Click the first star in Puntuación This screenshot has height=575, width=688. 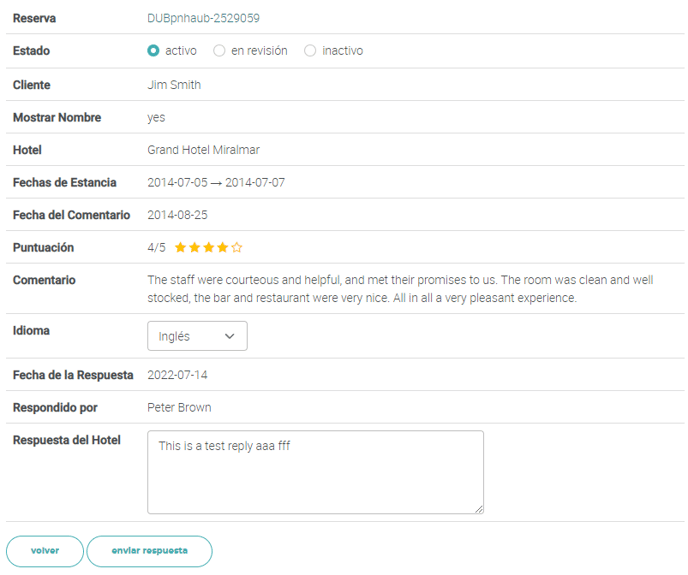pyautogui.click(x=181, y=248)
